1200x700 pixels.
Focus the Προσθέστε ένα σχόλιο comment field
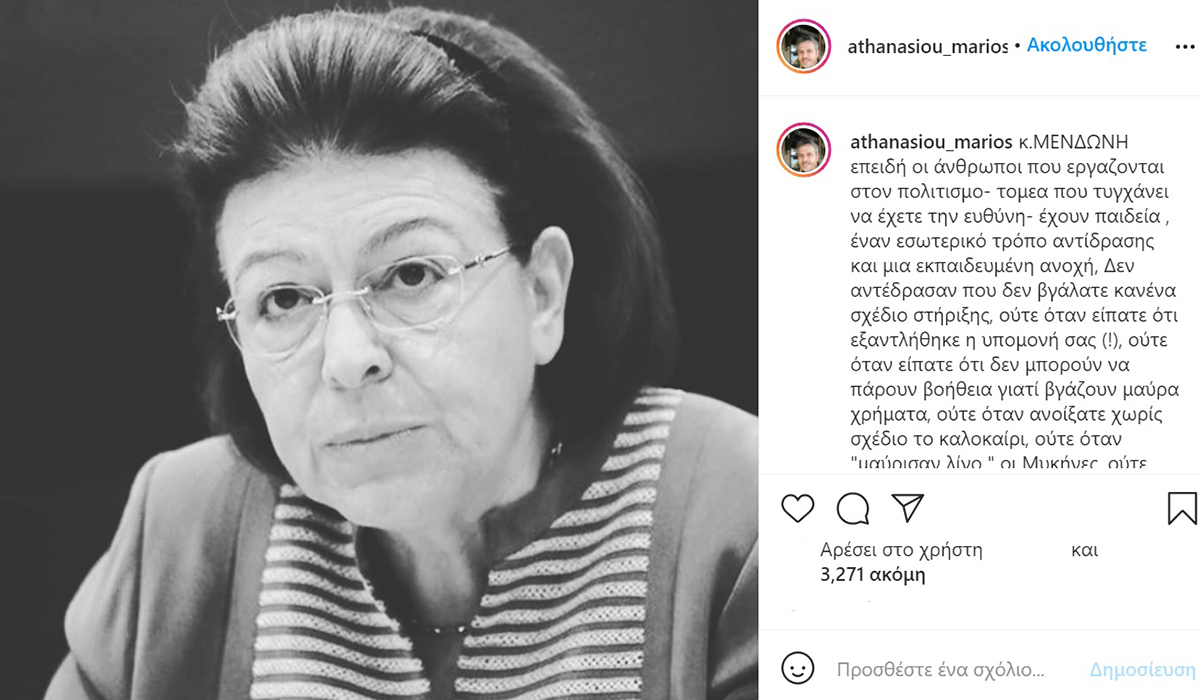(941, 669)
